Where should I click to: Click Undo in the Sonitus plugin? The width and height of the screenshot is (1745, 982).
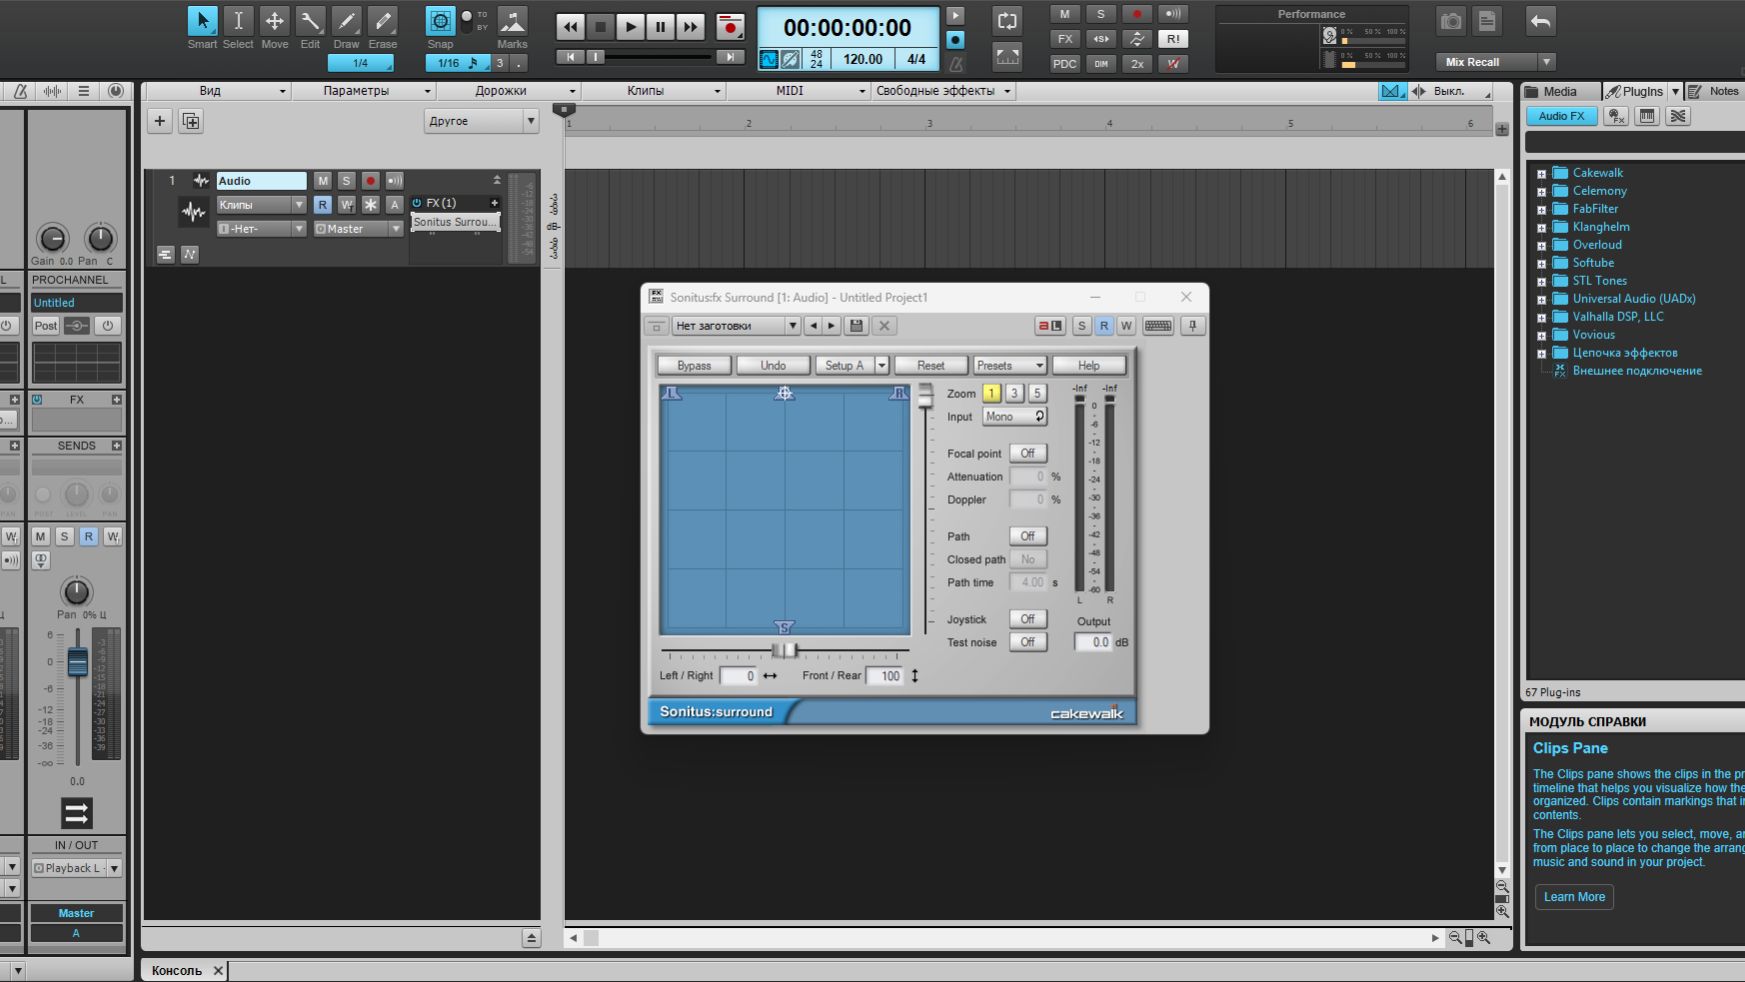(773, 365)
